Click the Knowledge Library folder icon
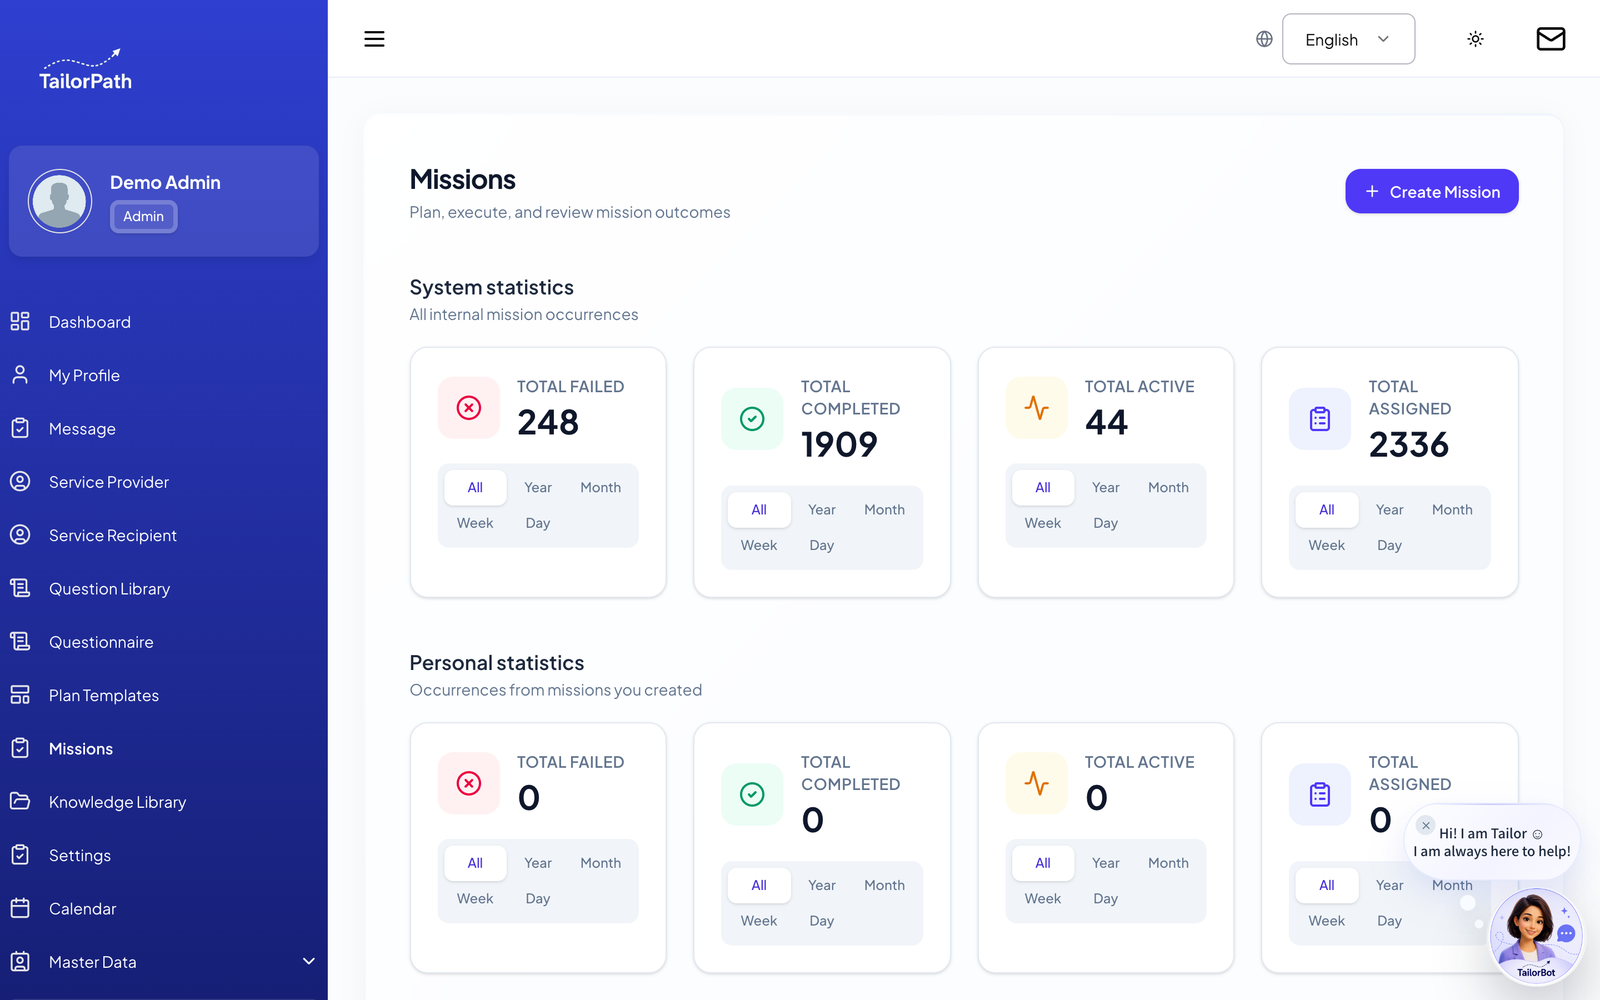 pyautogui.click(x=20, y=801)
